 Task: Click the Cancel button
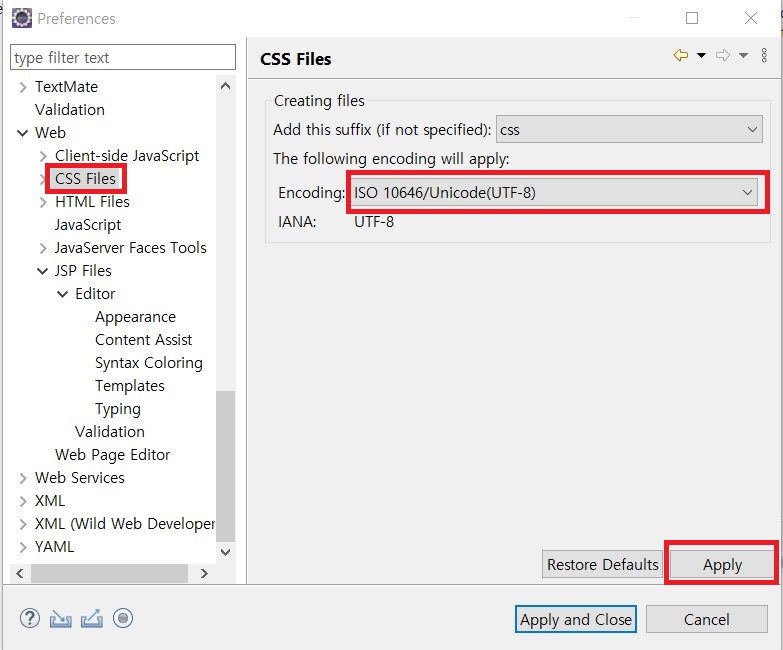pos(707,620)
